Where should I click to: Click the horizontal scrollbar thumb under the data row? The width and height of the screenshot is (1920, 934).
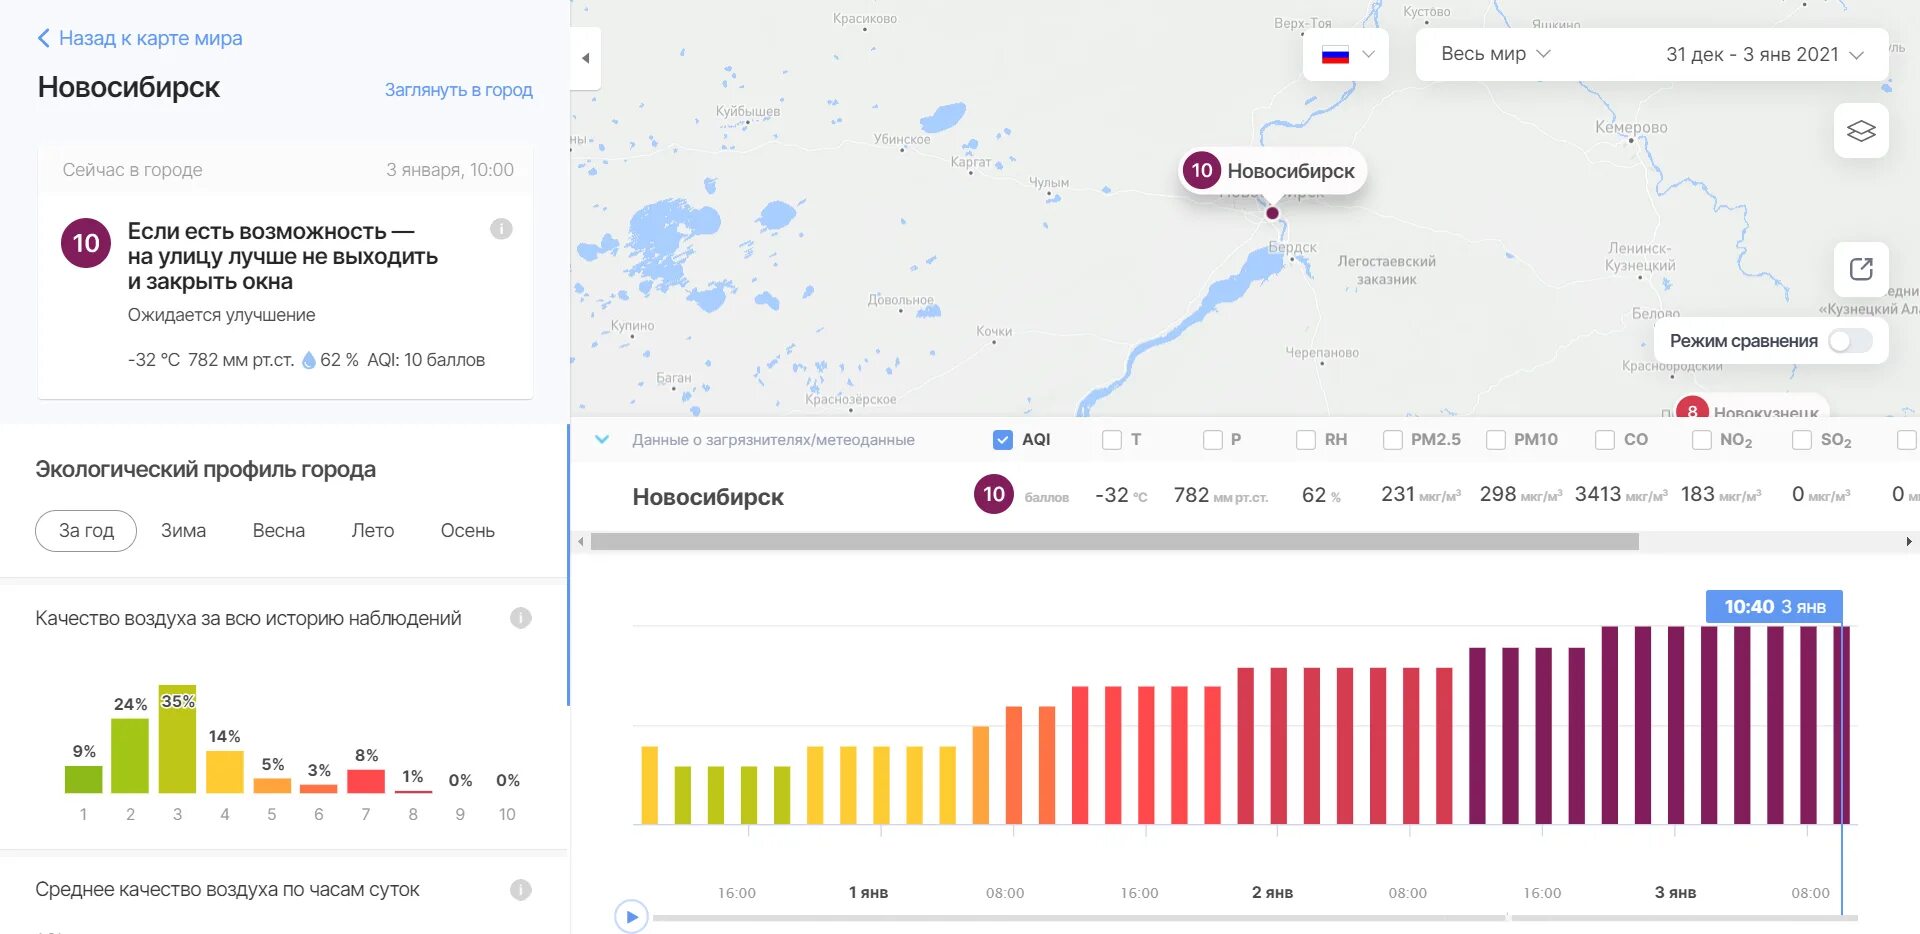[x=1114, y=542]
